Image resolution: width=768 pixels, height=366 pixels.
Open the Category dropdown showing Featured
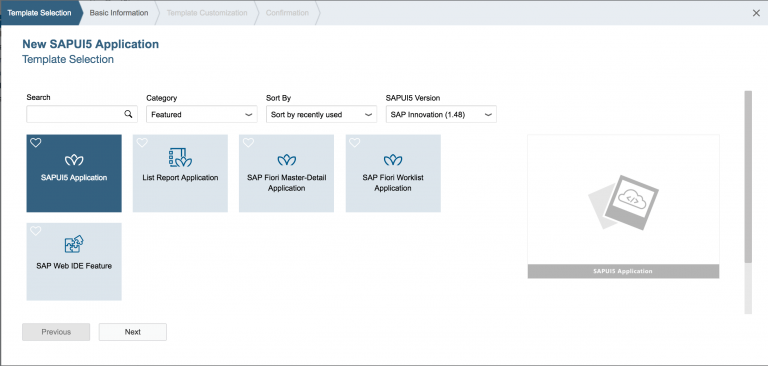click(x=202, y=114)
